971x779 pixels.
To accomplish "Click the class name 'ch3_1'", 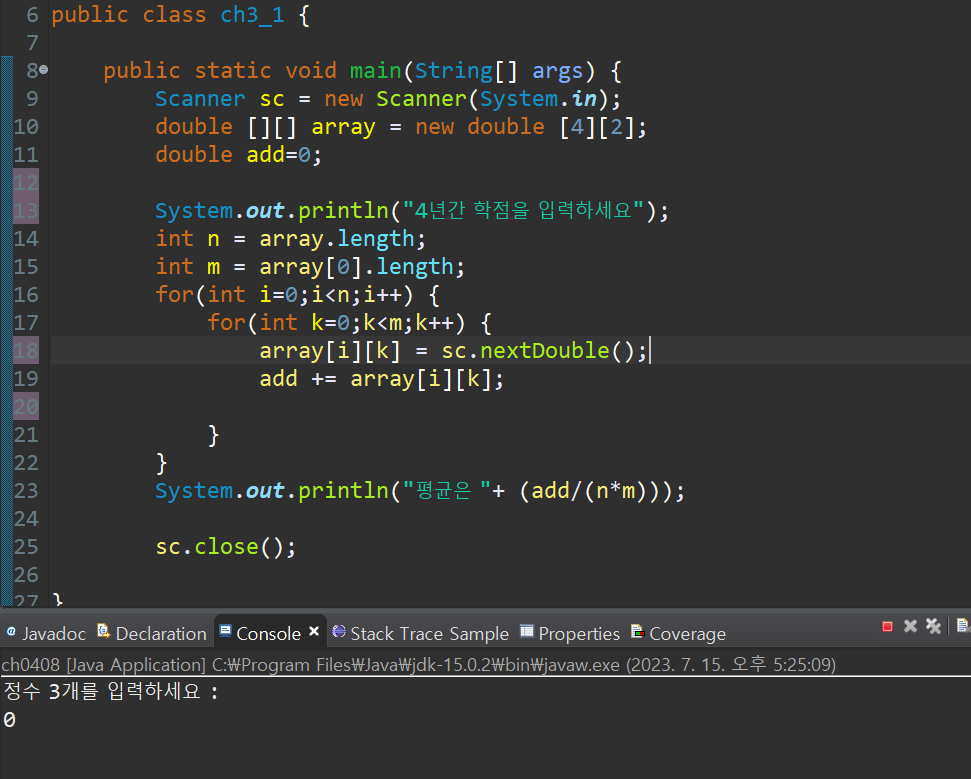I will pyautogui.click(x=252, y=15).
